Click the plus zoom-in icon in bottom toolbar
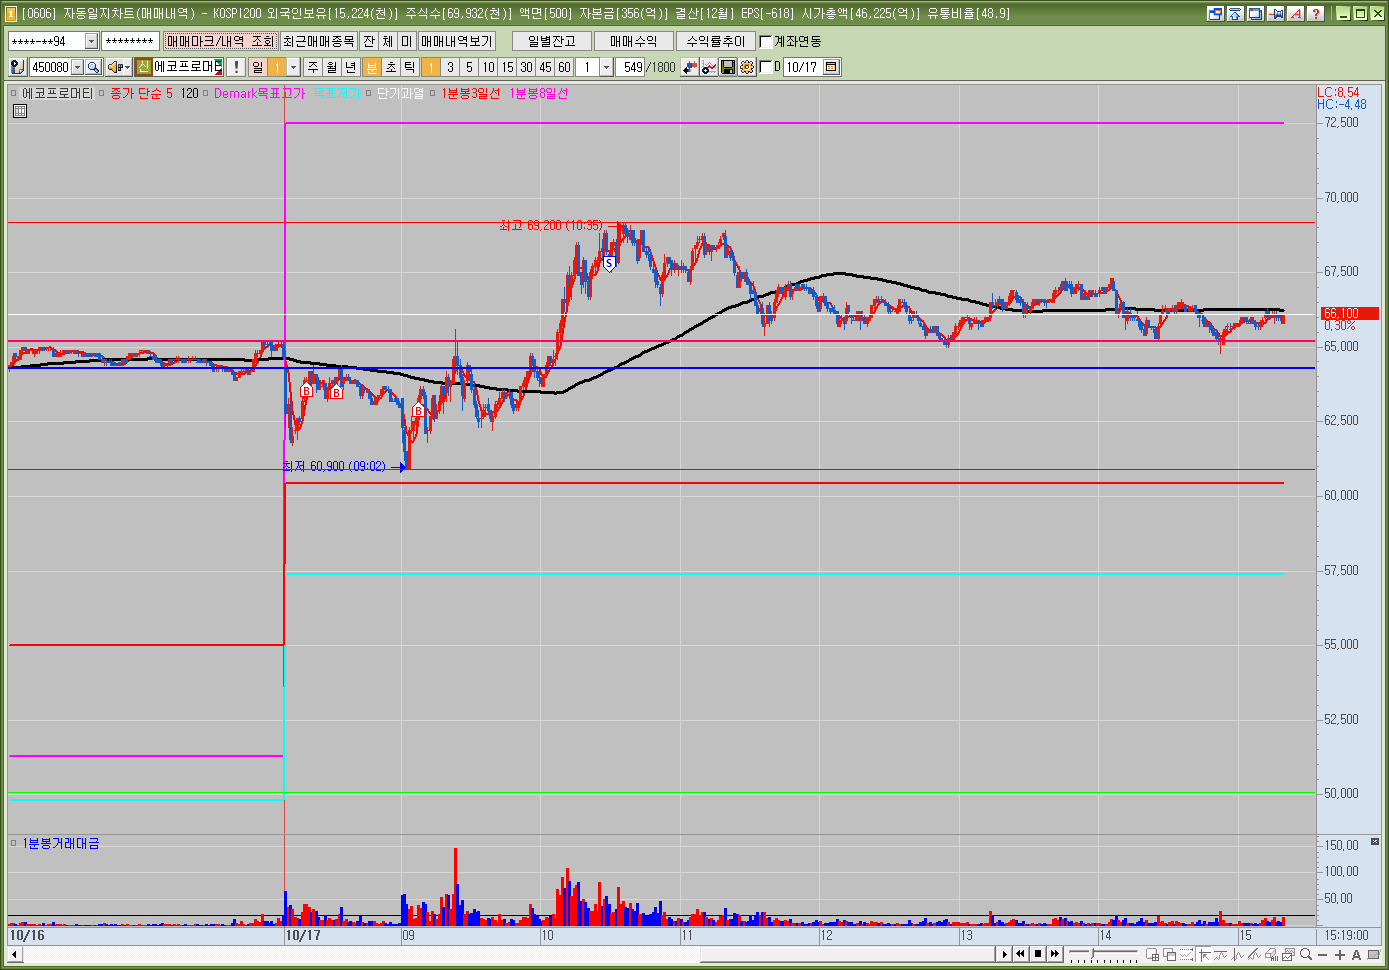This screenshot has height=970, width=1389. 1339,955
